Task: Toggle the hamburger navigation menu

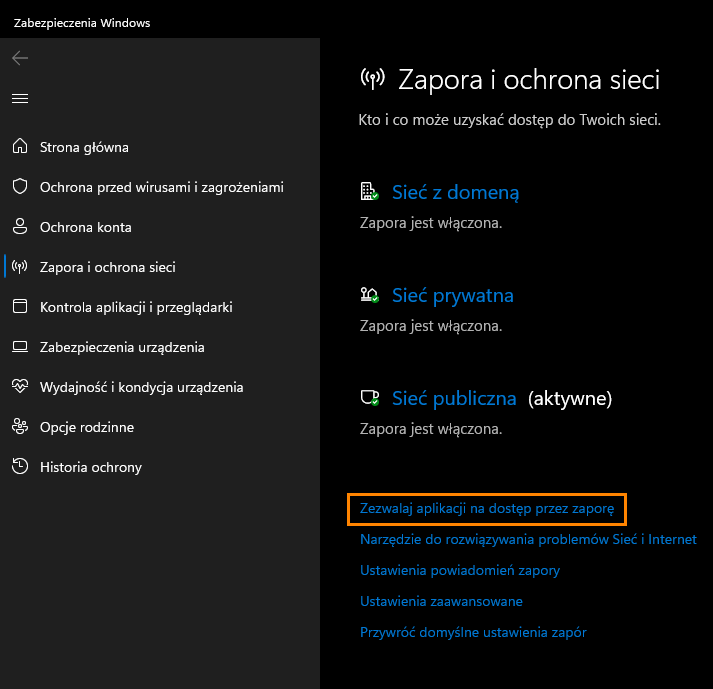Action: pyautogui.click(x=20, y=98)
